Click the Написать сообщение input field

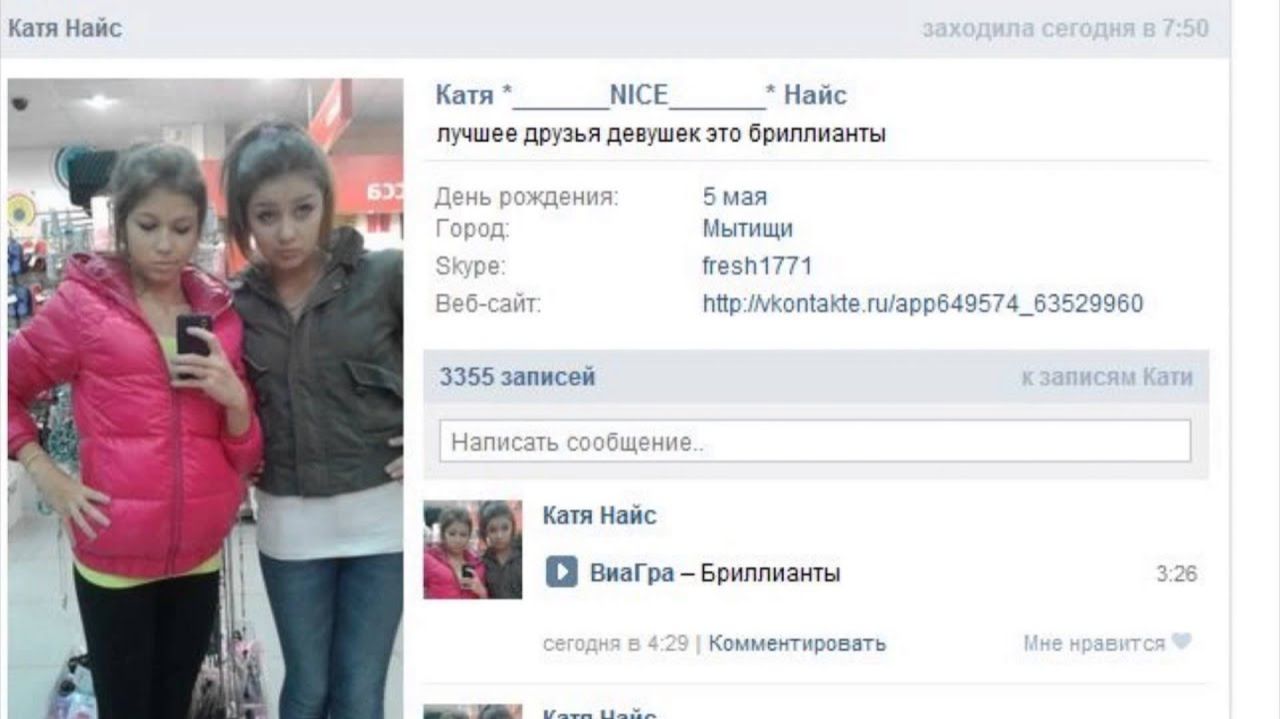click(815, 441)
